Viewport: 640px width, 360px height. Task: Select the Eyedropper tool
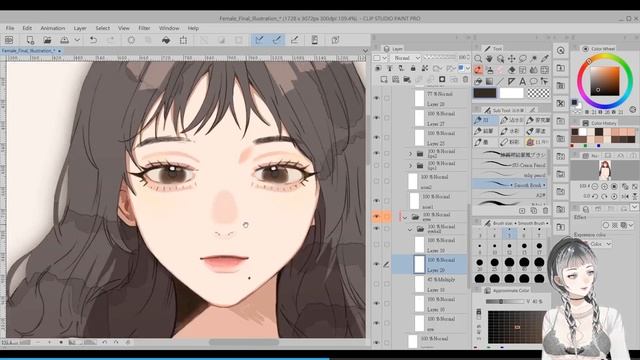point(544,59)
